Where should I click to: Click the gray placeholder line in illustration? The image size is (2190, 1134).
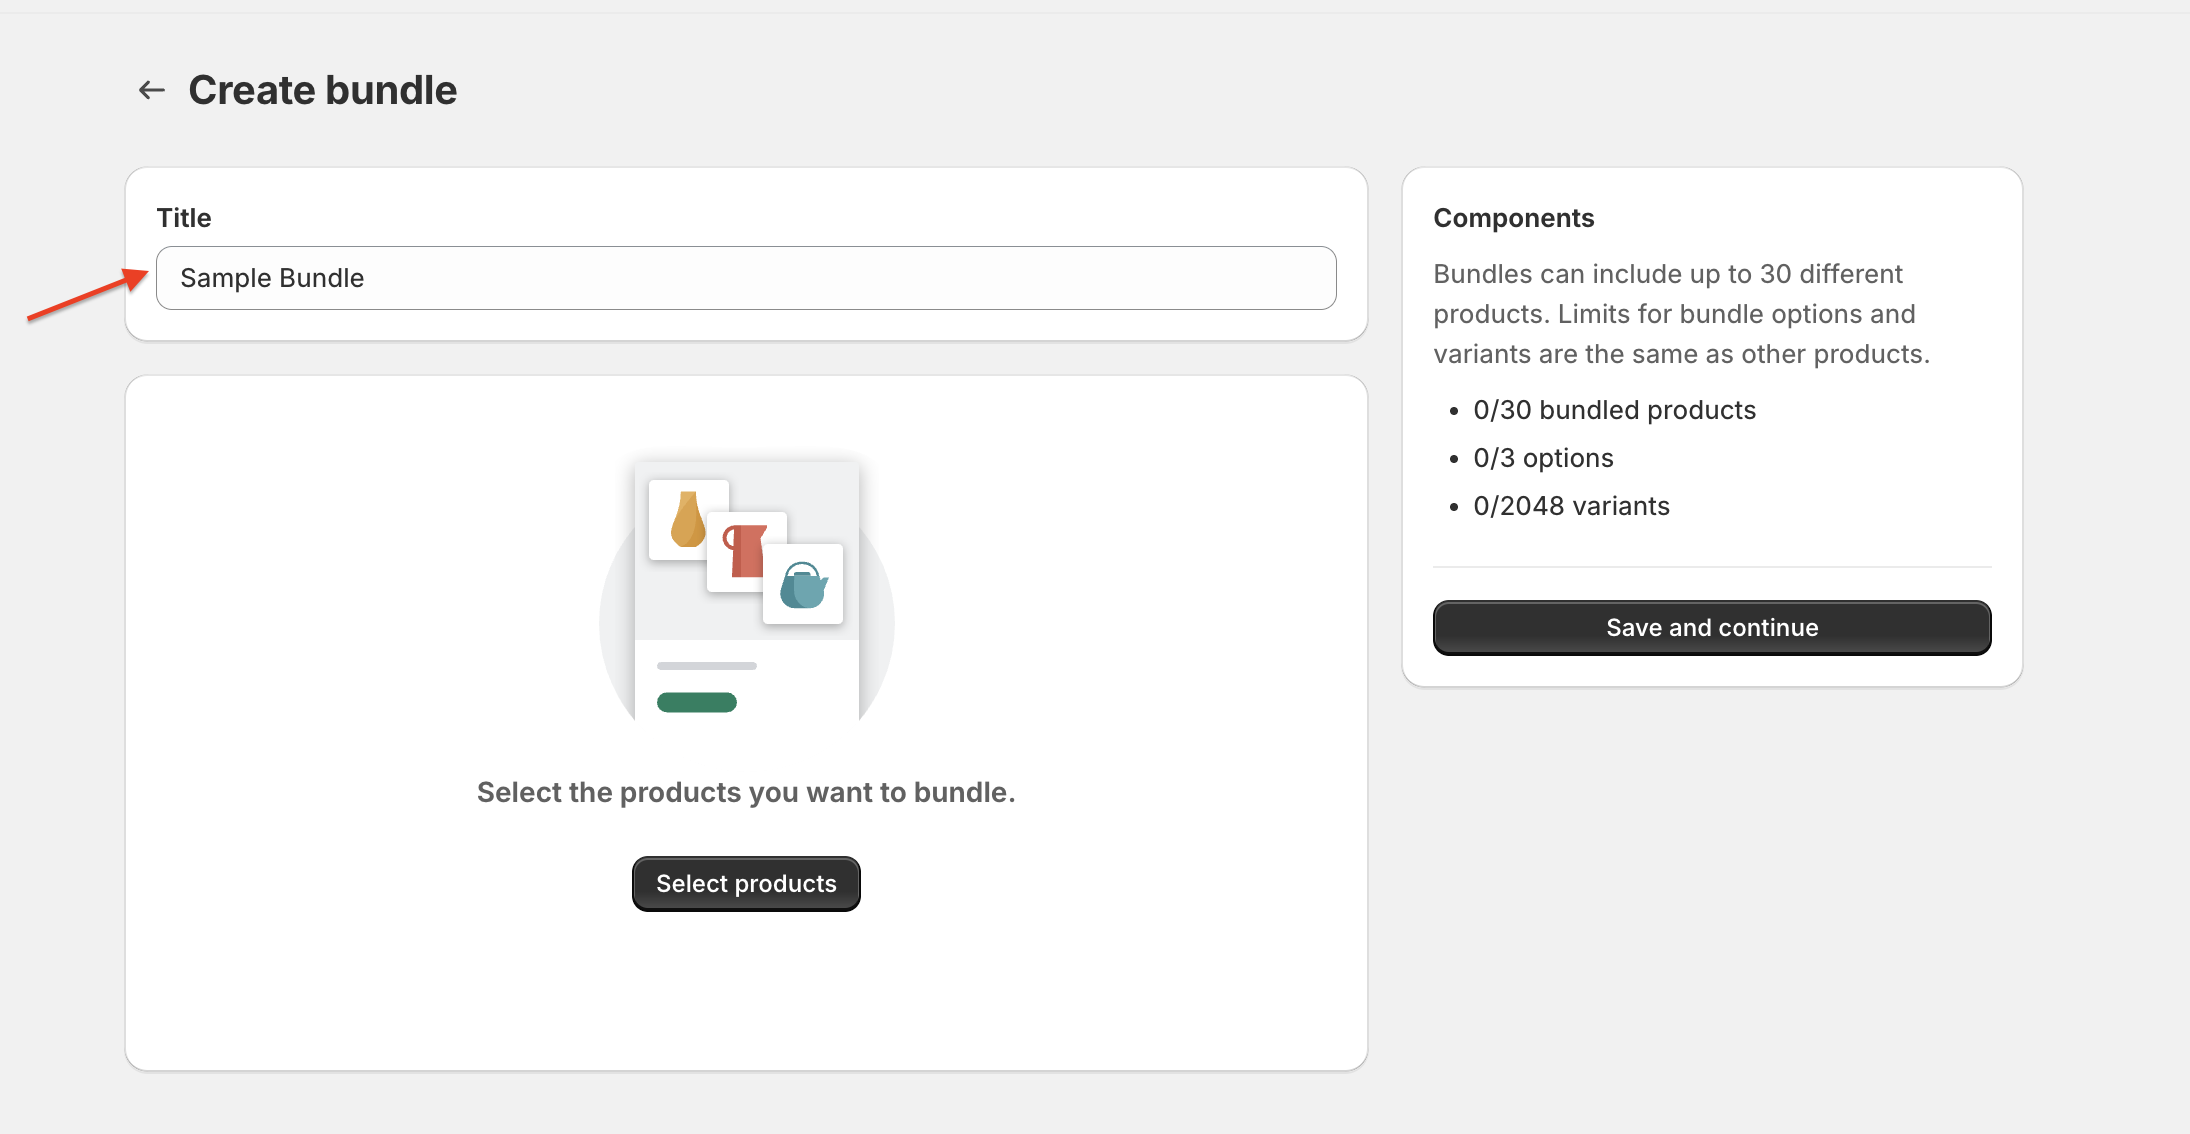tap(706, 665)
